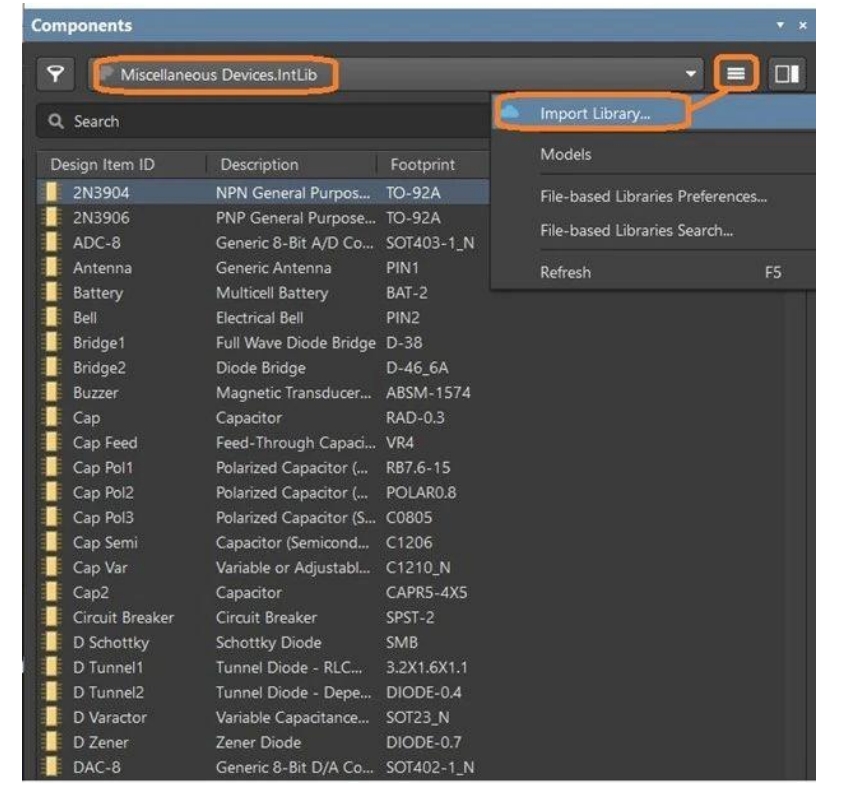Viewport: 860px width, 792px height.
Task: Expand the library selection dropdown arrow
Action: pos(691,74)
